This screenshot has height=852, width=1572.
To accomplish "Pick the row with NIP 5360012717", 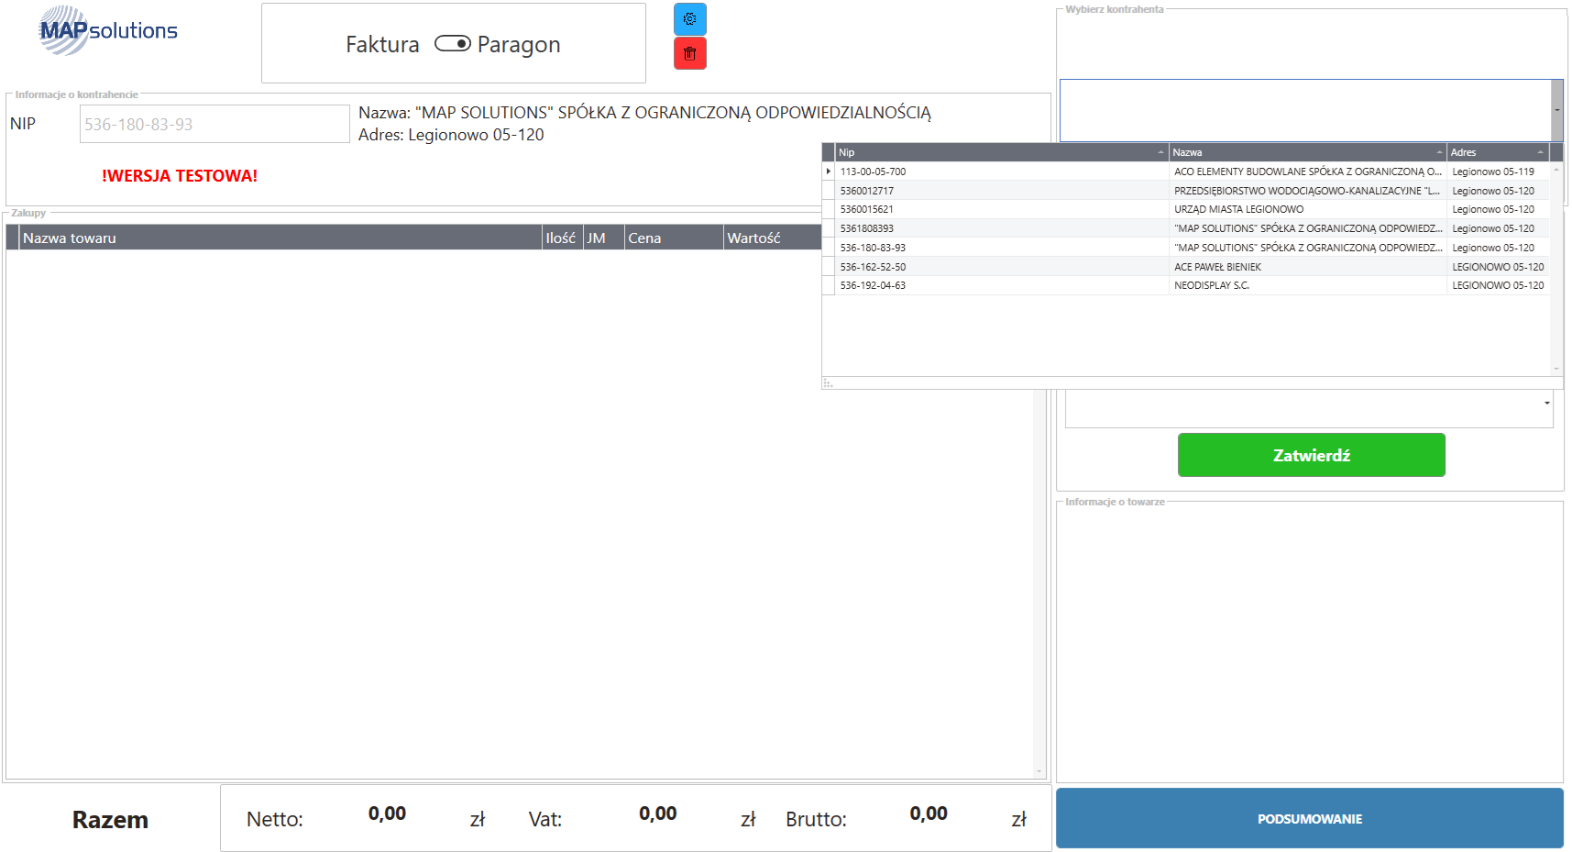I will (x=867, y=191).
